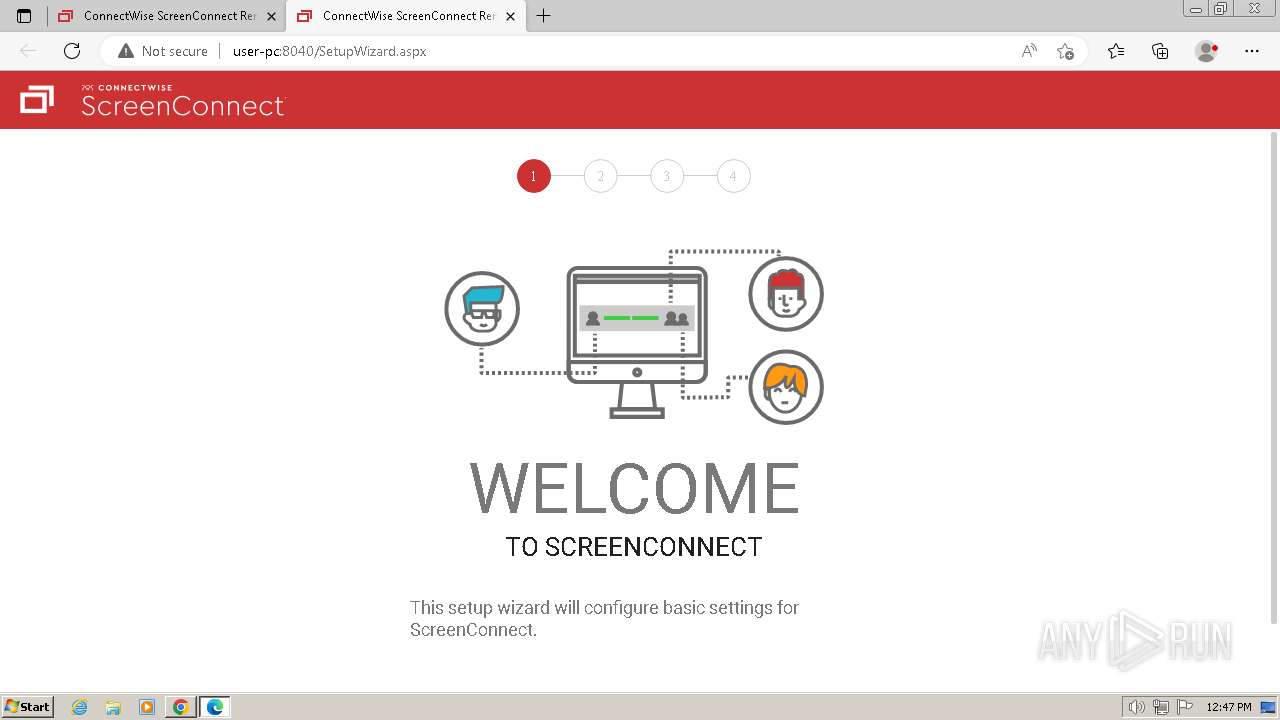Open the Settings and more menu

tap(1252, 51)
